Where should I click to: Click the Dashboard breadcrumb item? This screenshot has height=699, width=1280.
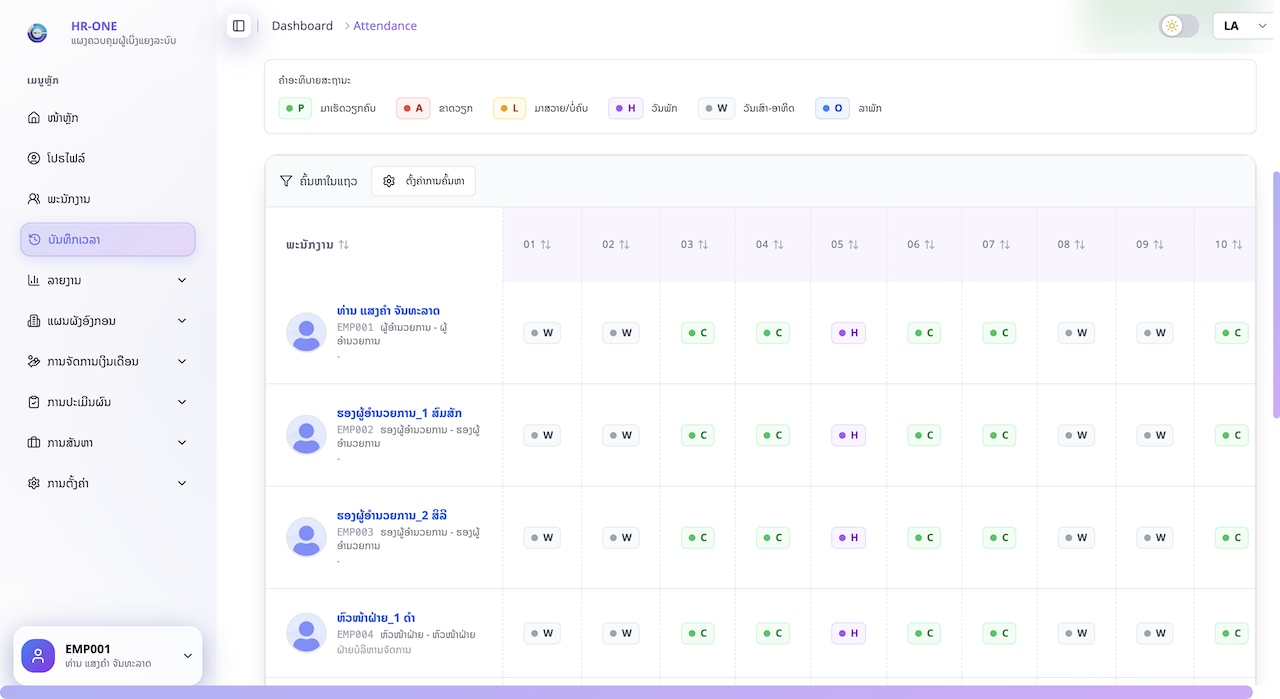302,25
